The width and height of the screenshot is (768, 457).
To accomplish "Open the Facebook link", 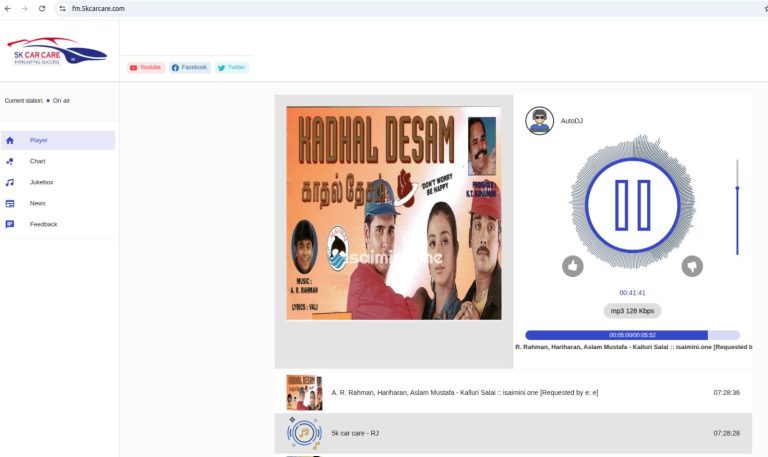I will pos(189,67).
